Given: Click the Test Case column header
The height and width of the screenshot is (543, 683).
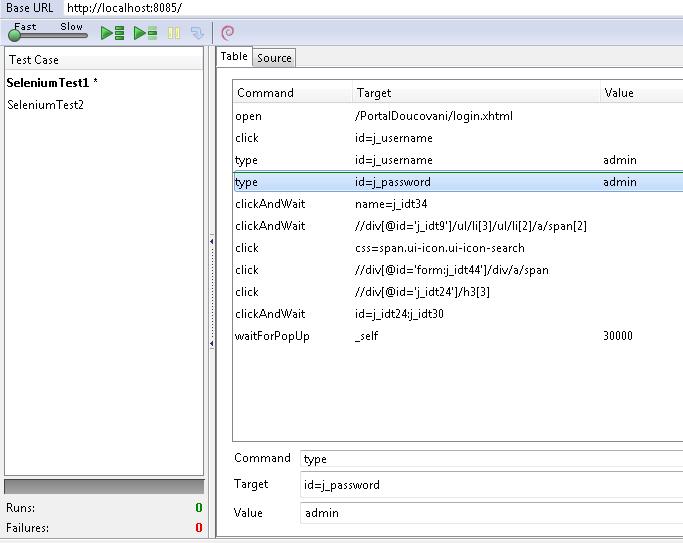Looking at the screenshot, I should [x=104, y=60].
